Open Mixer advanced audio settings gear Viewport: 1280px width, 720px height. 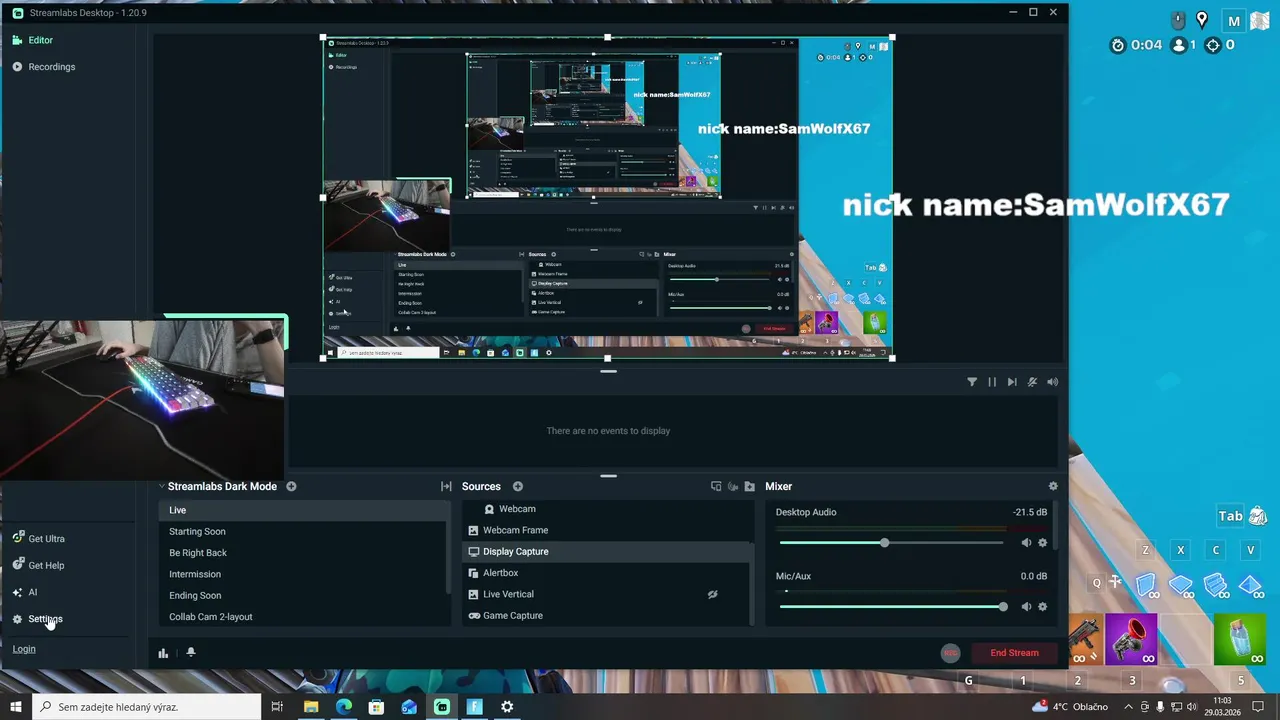[1052, 487]
